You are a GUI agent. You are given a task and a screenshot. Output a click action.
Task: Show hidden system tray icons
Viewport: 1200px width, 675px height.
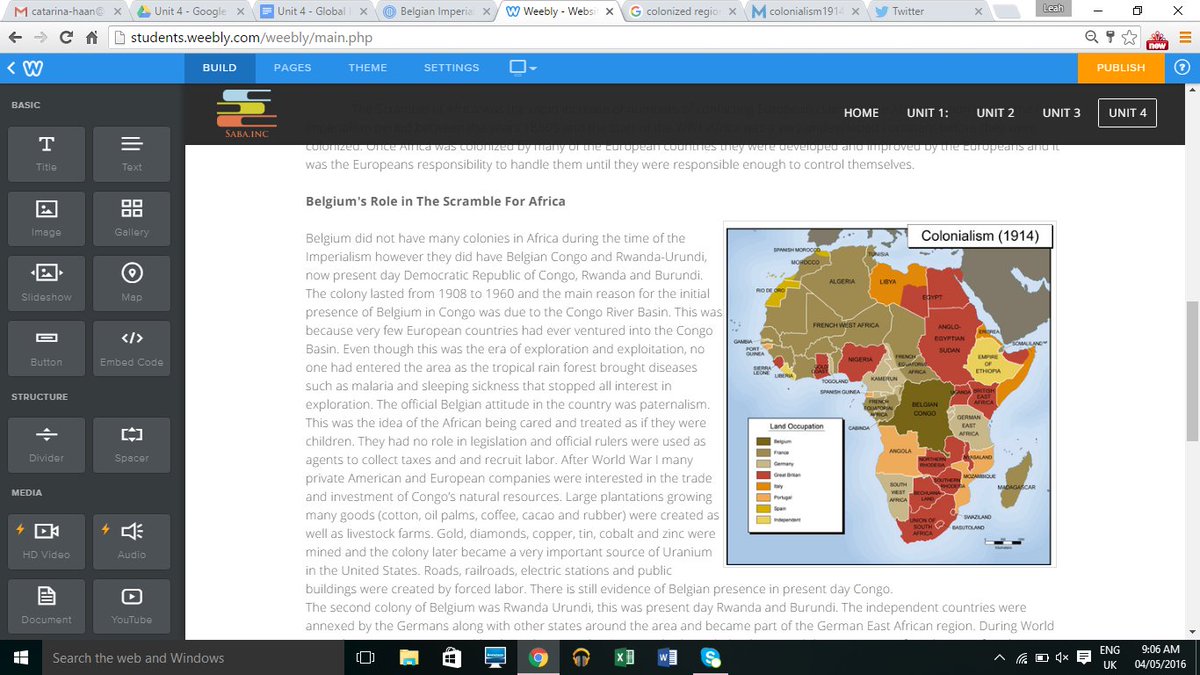point(999,657)
